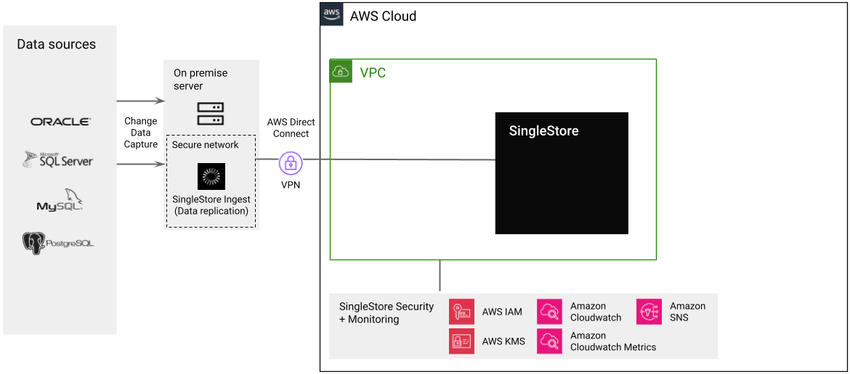Click the Change Data Capture label
The width and height of the screenshot is (850, 374).
coord(140,133)
